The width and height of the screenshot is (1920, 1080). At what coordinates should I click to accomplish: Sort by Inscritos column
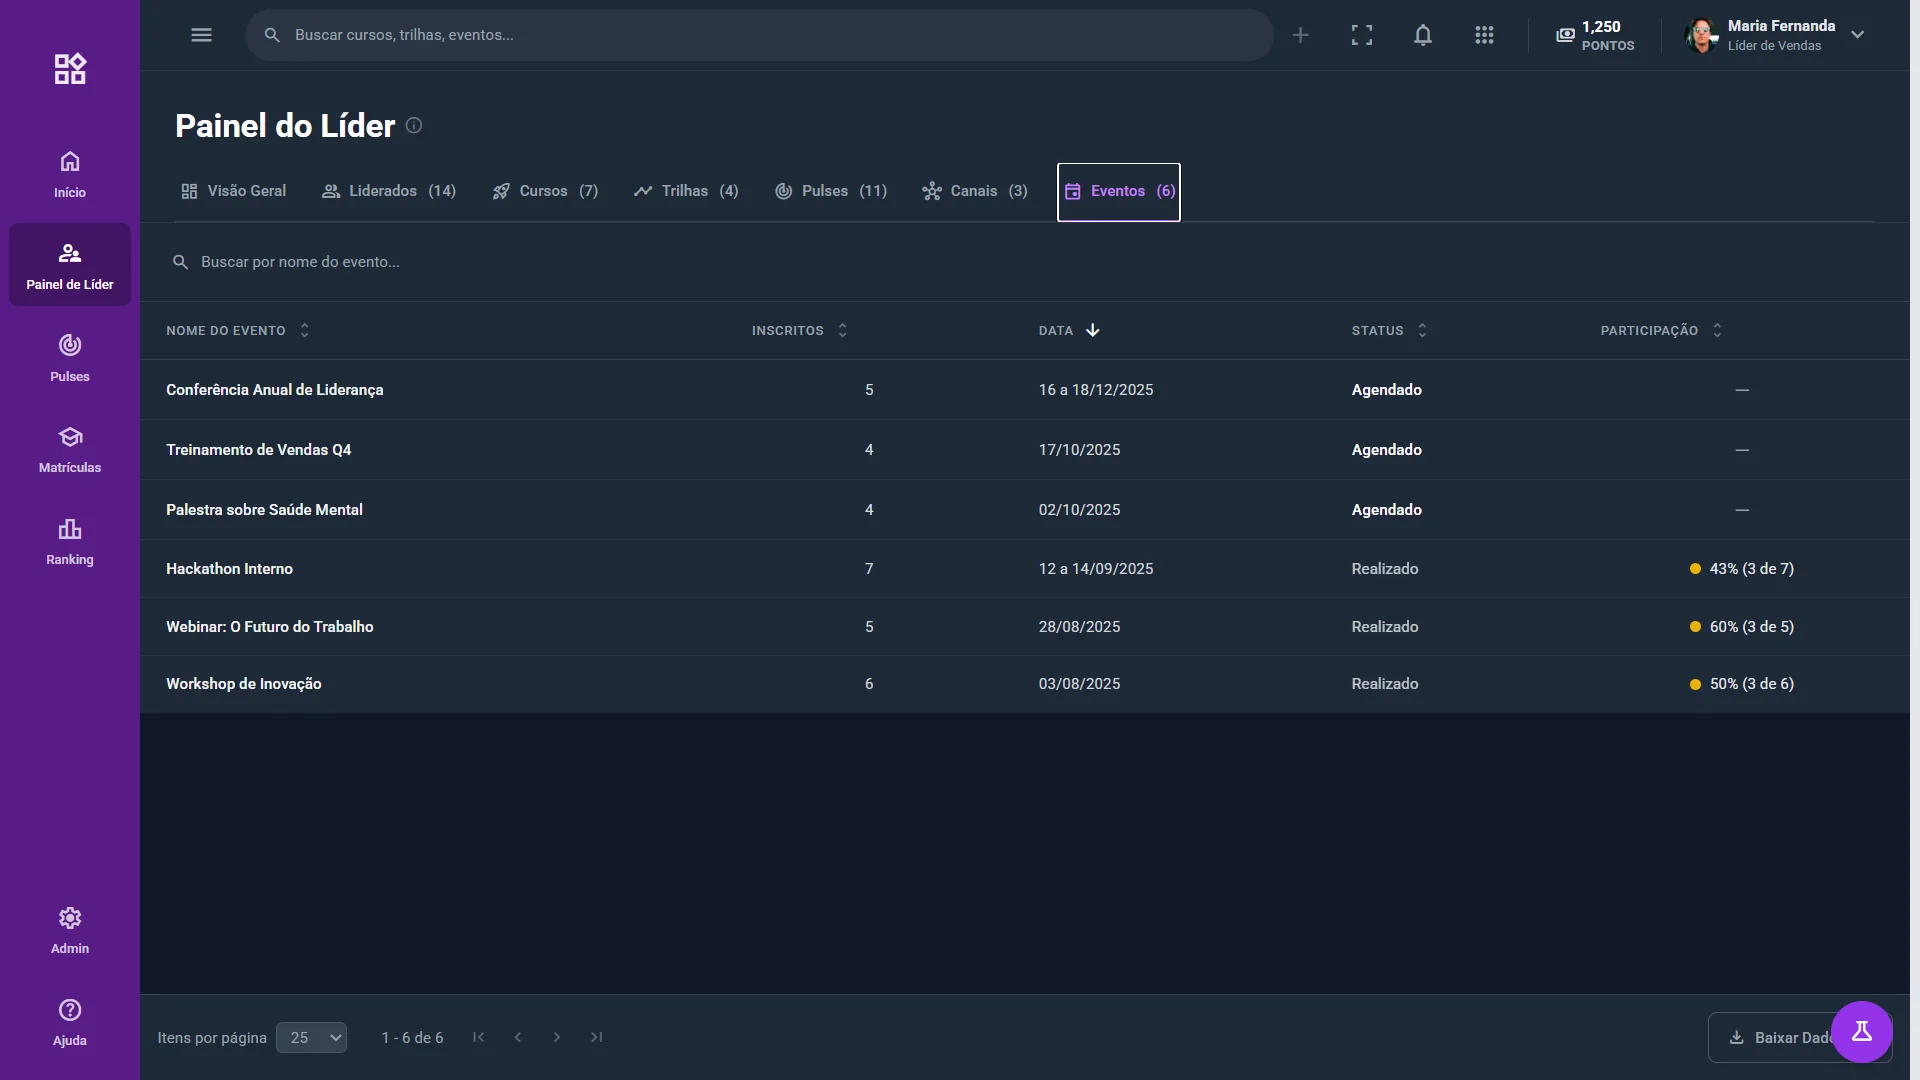tap(800, 331)
